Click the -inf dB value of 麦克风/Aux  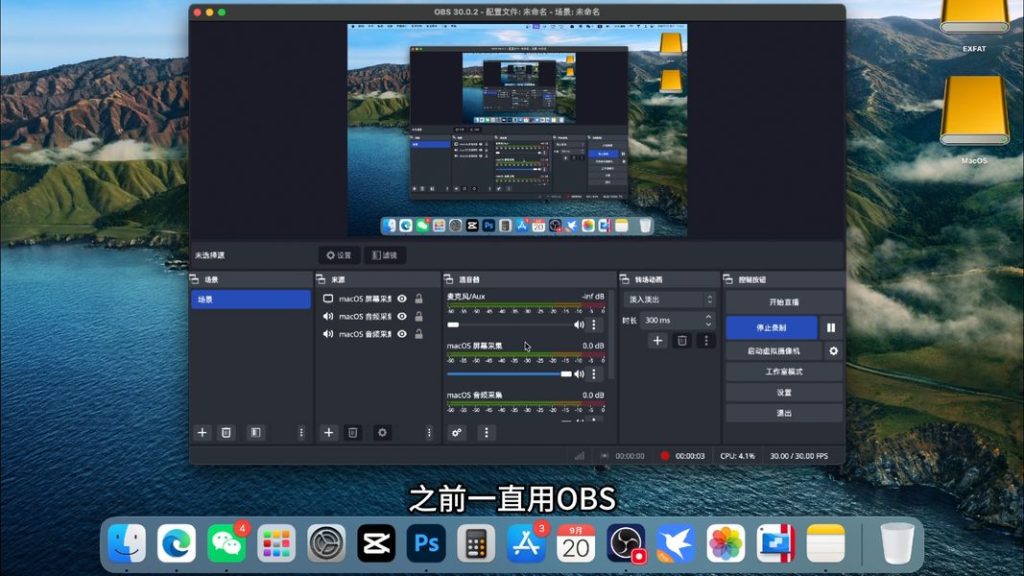pyautogui.click(x=592, y=296)
